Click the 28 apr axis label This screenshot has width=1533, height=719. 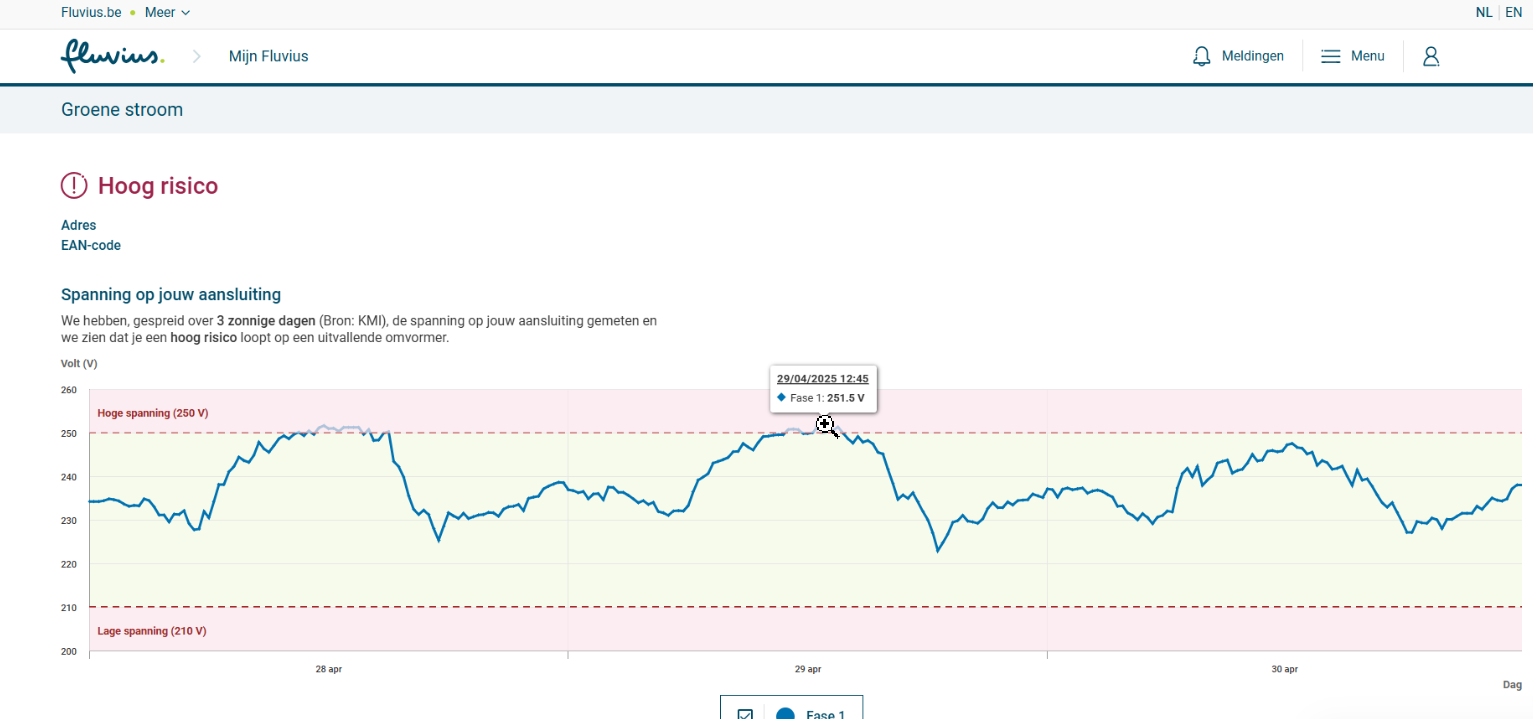coord(328,669)
